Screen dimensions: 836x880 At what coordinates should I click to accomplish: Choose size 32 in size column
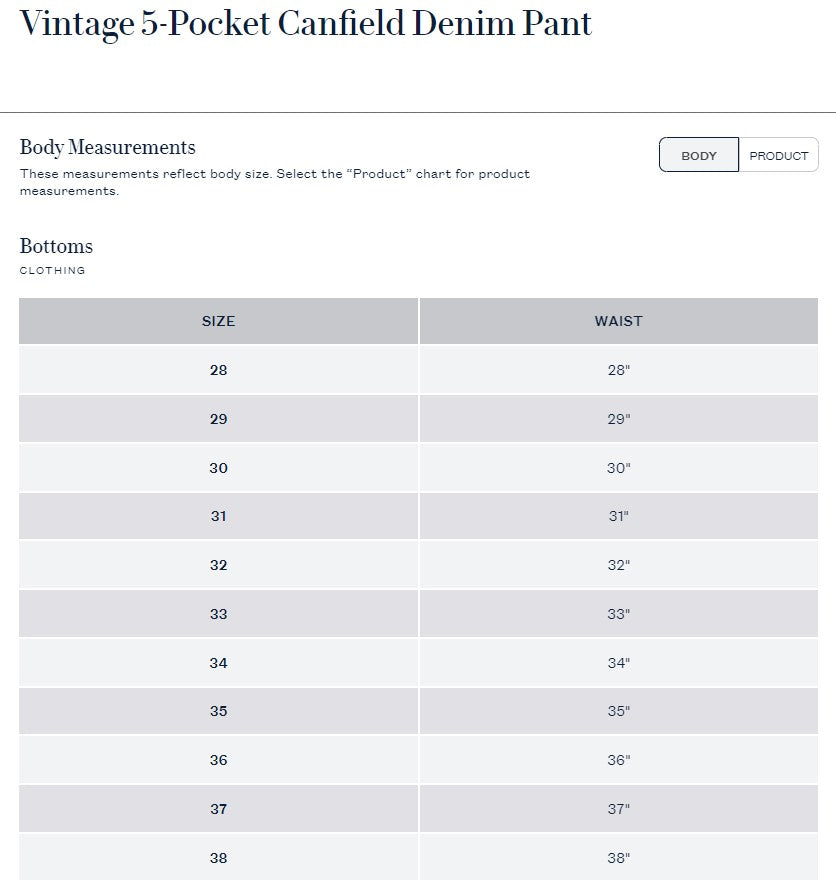pyautogui.click(x=218, y=565)
